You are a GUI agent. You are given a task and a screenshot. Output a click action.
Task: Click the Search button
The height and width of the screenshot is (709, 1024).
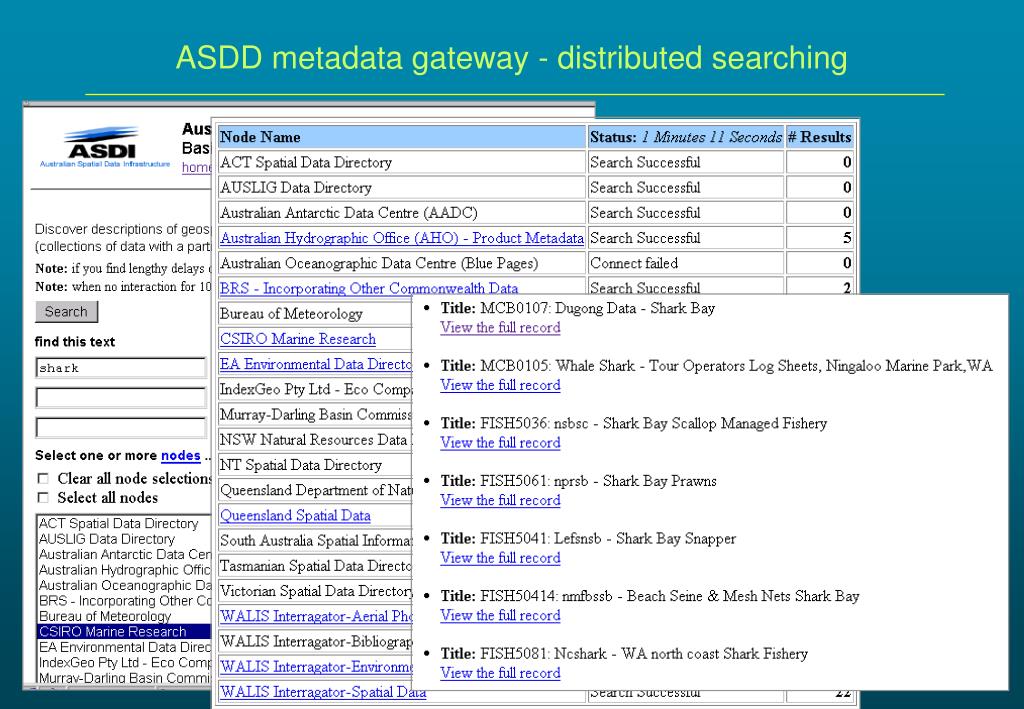[66, 311]
